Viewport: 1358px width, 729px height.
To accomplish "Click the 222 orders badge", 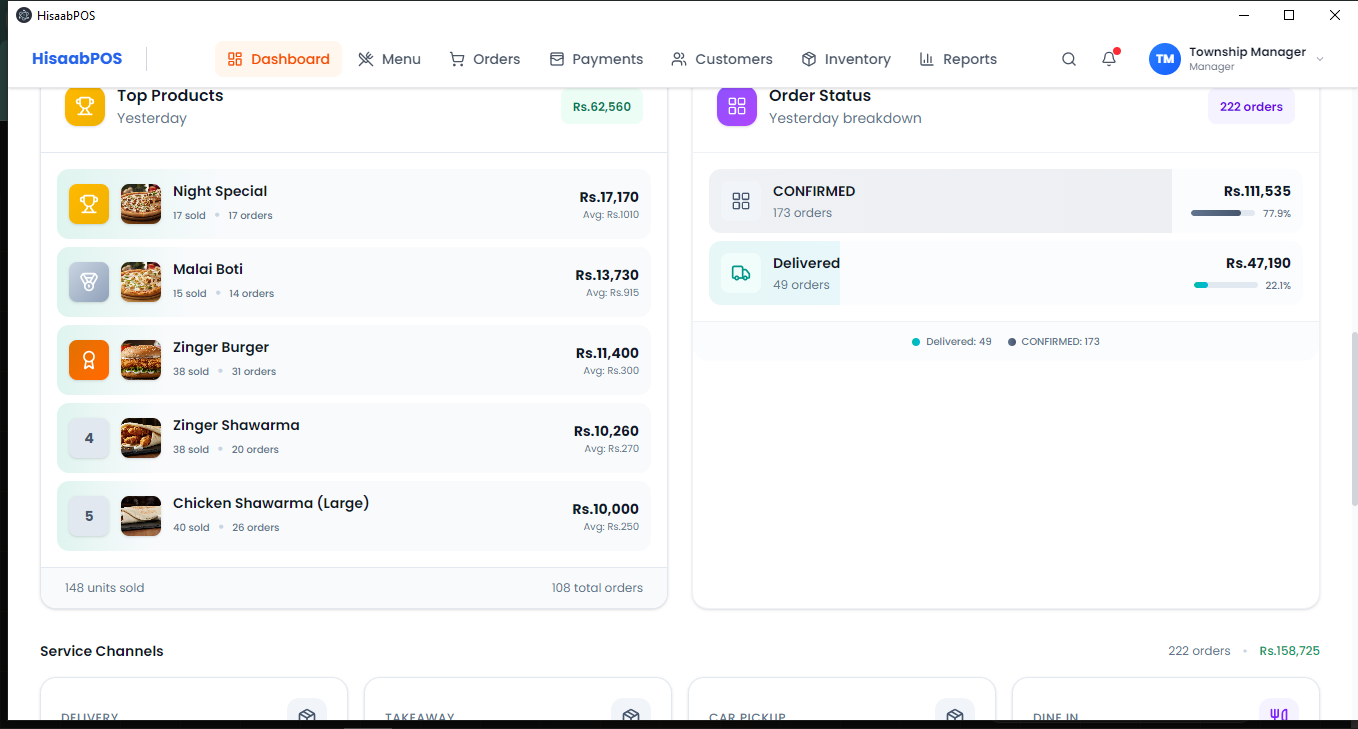I will click(1251, 107).
